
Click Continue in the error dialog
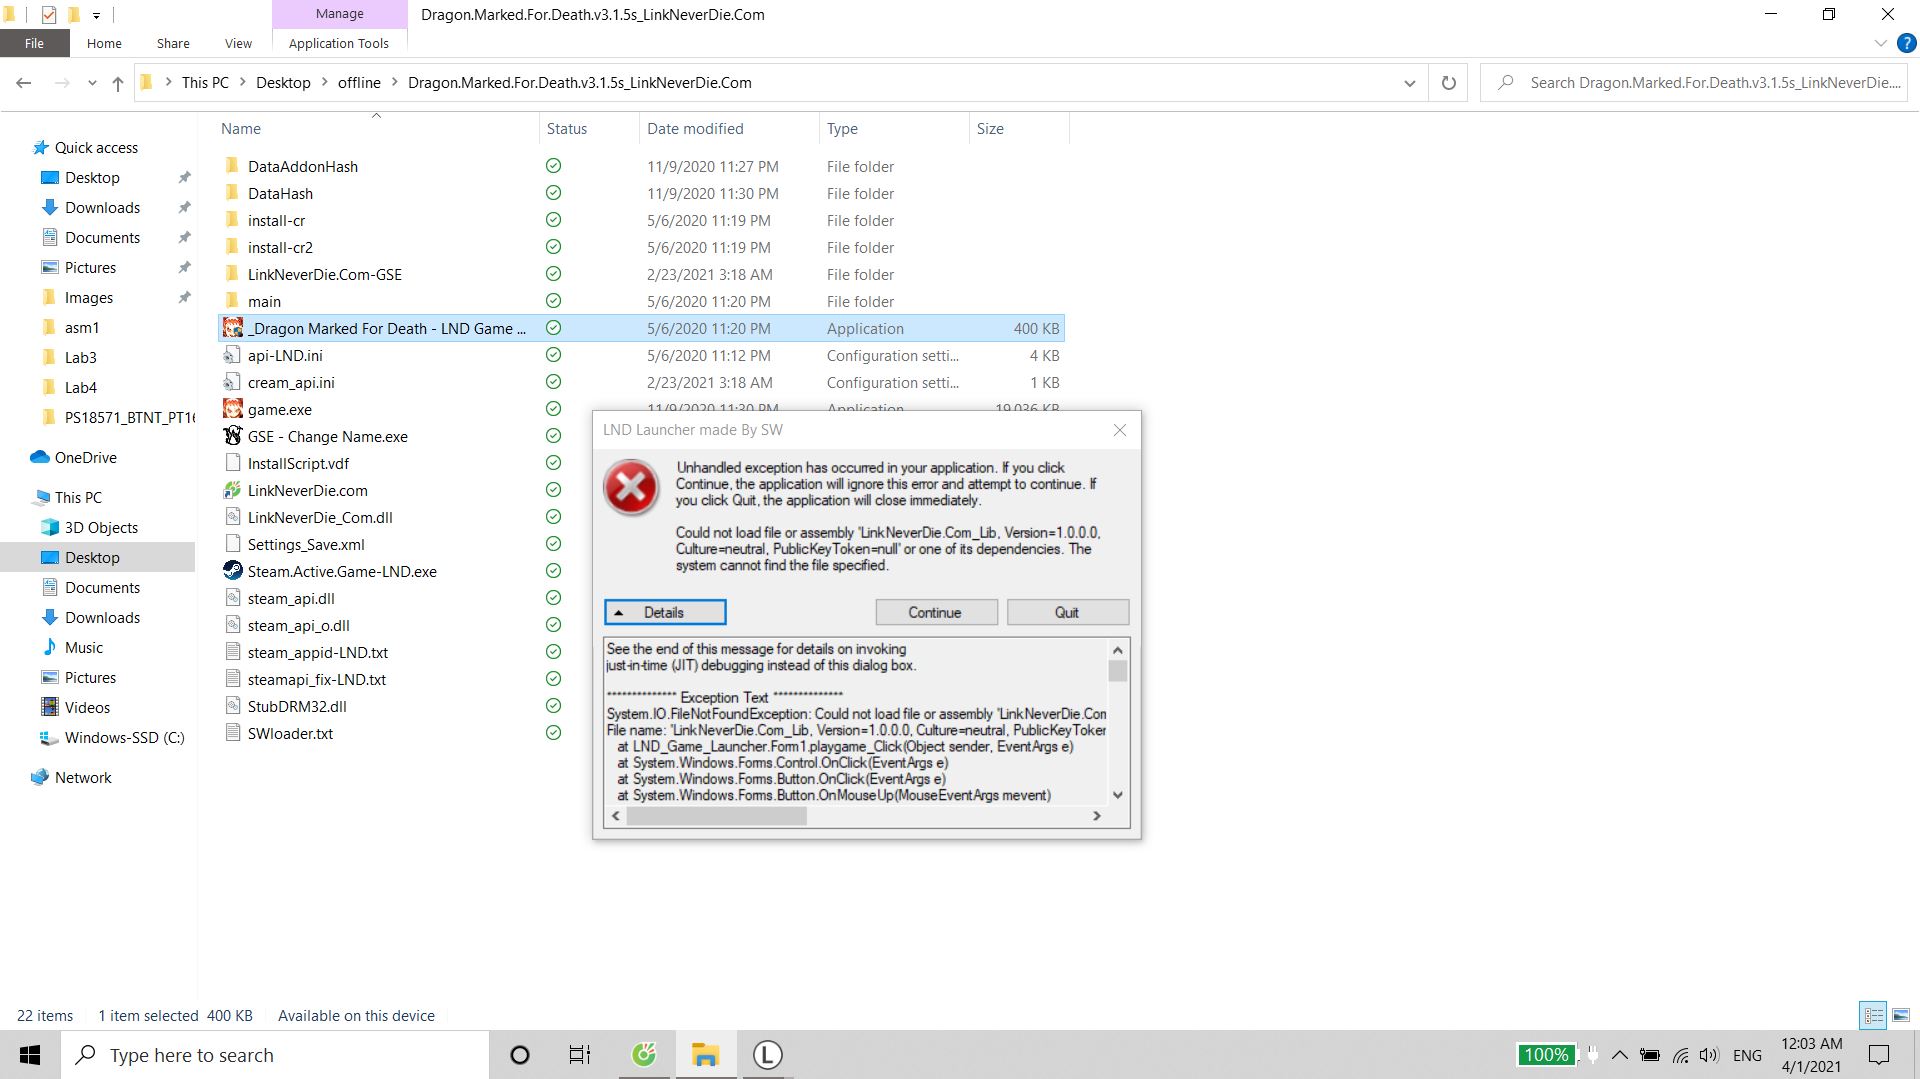pyautogui.click(x=935, y=612)
